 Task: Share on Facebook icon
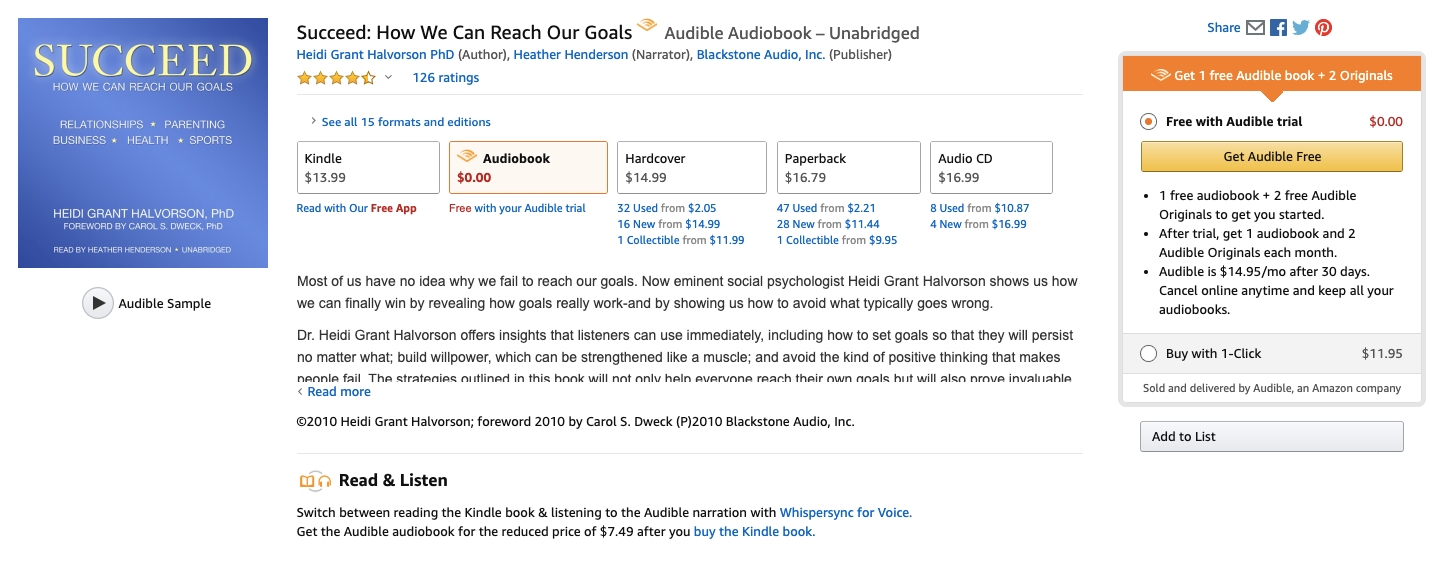(x=1278, y=28)
